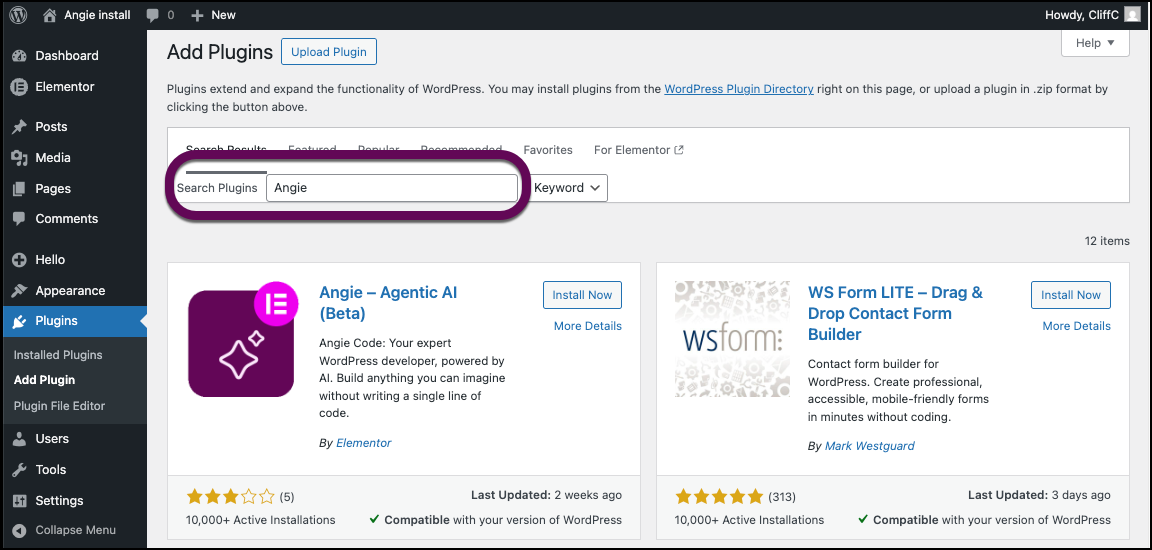Click the Angie plugin purple icon

[x=240, y=343]
